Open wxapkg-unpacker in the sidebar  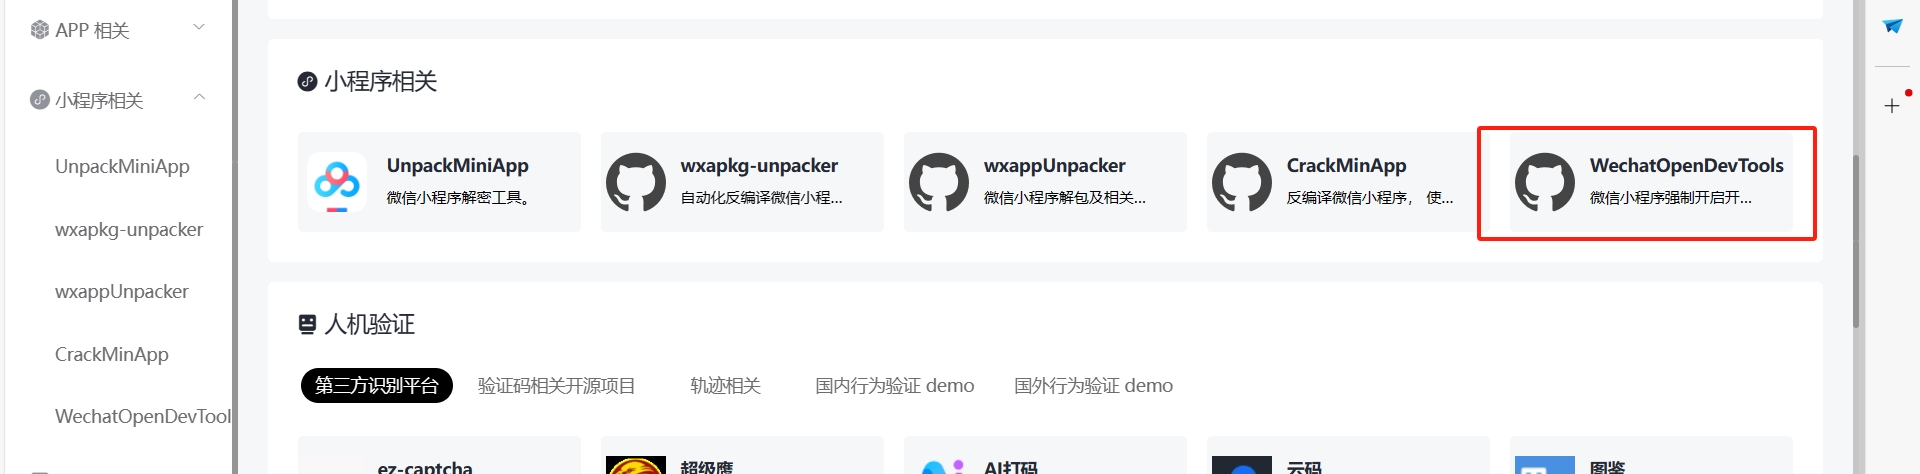click(129, 230)
